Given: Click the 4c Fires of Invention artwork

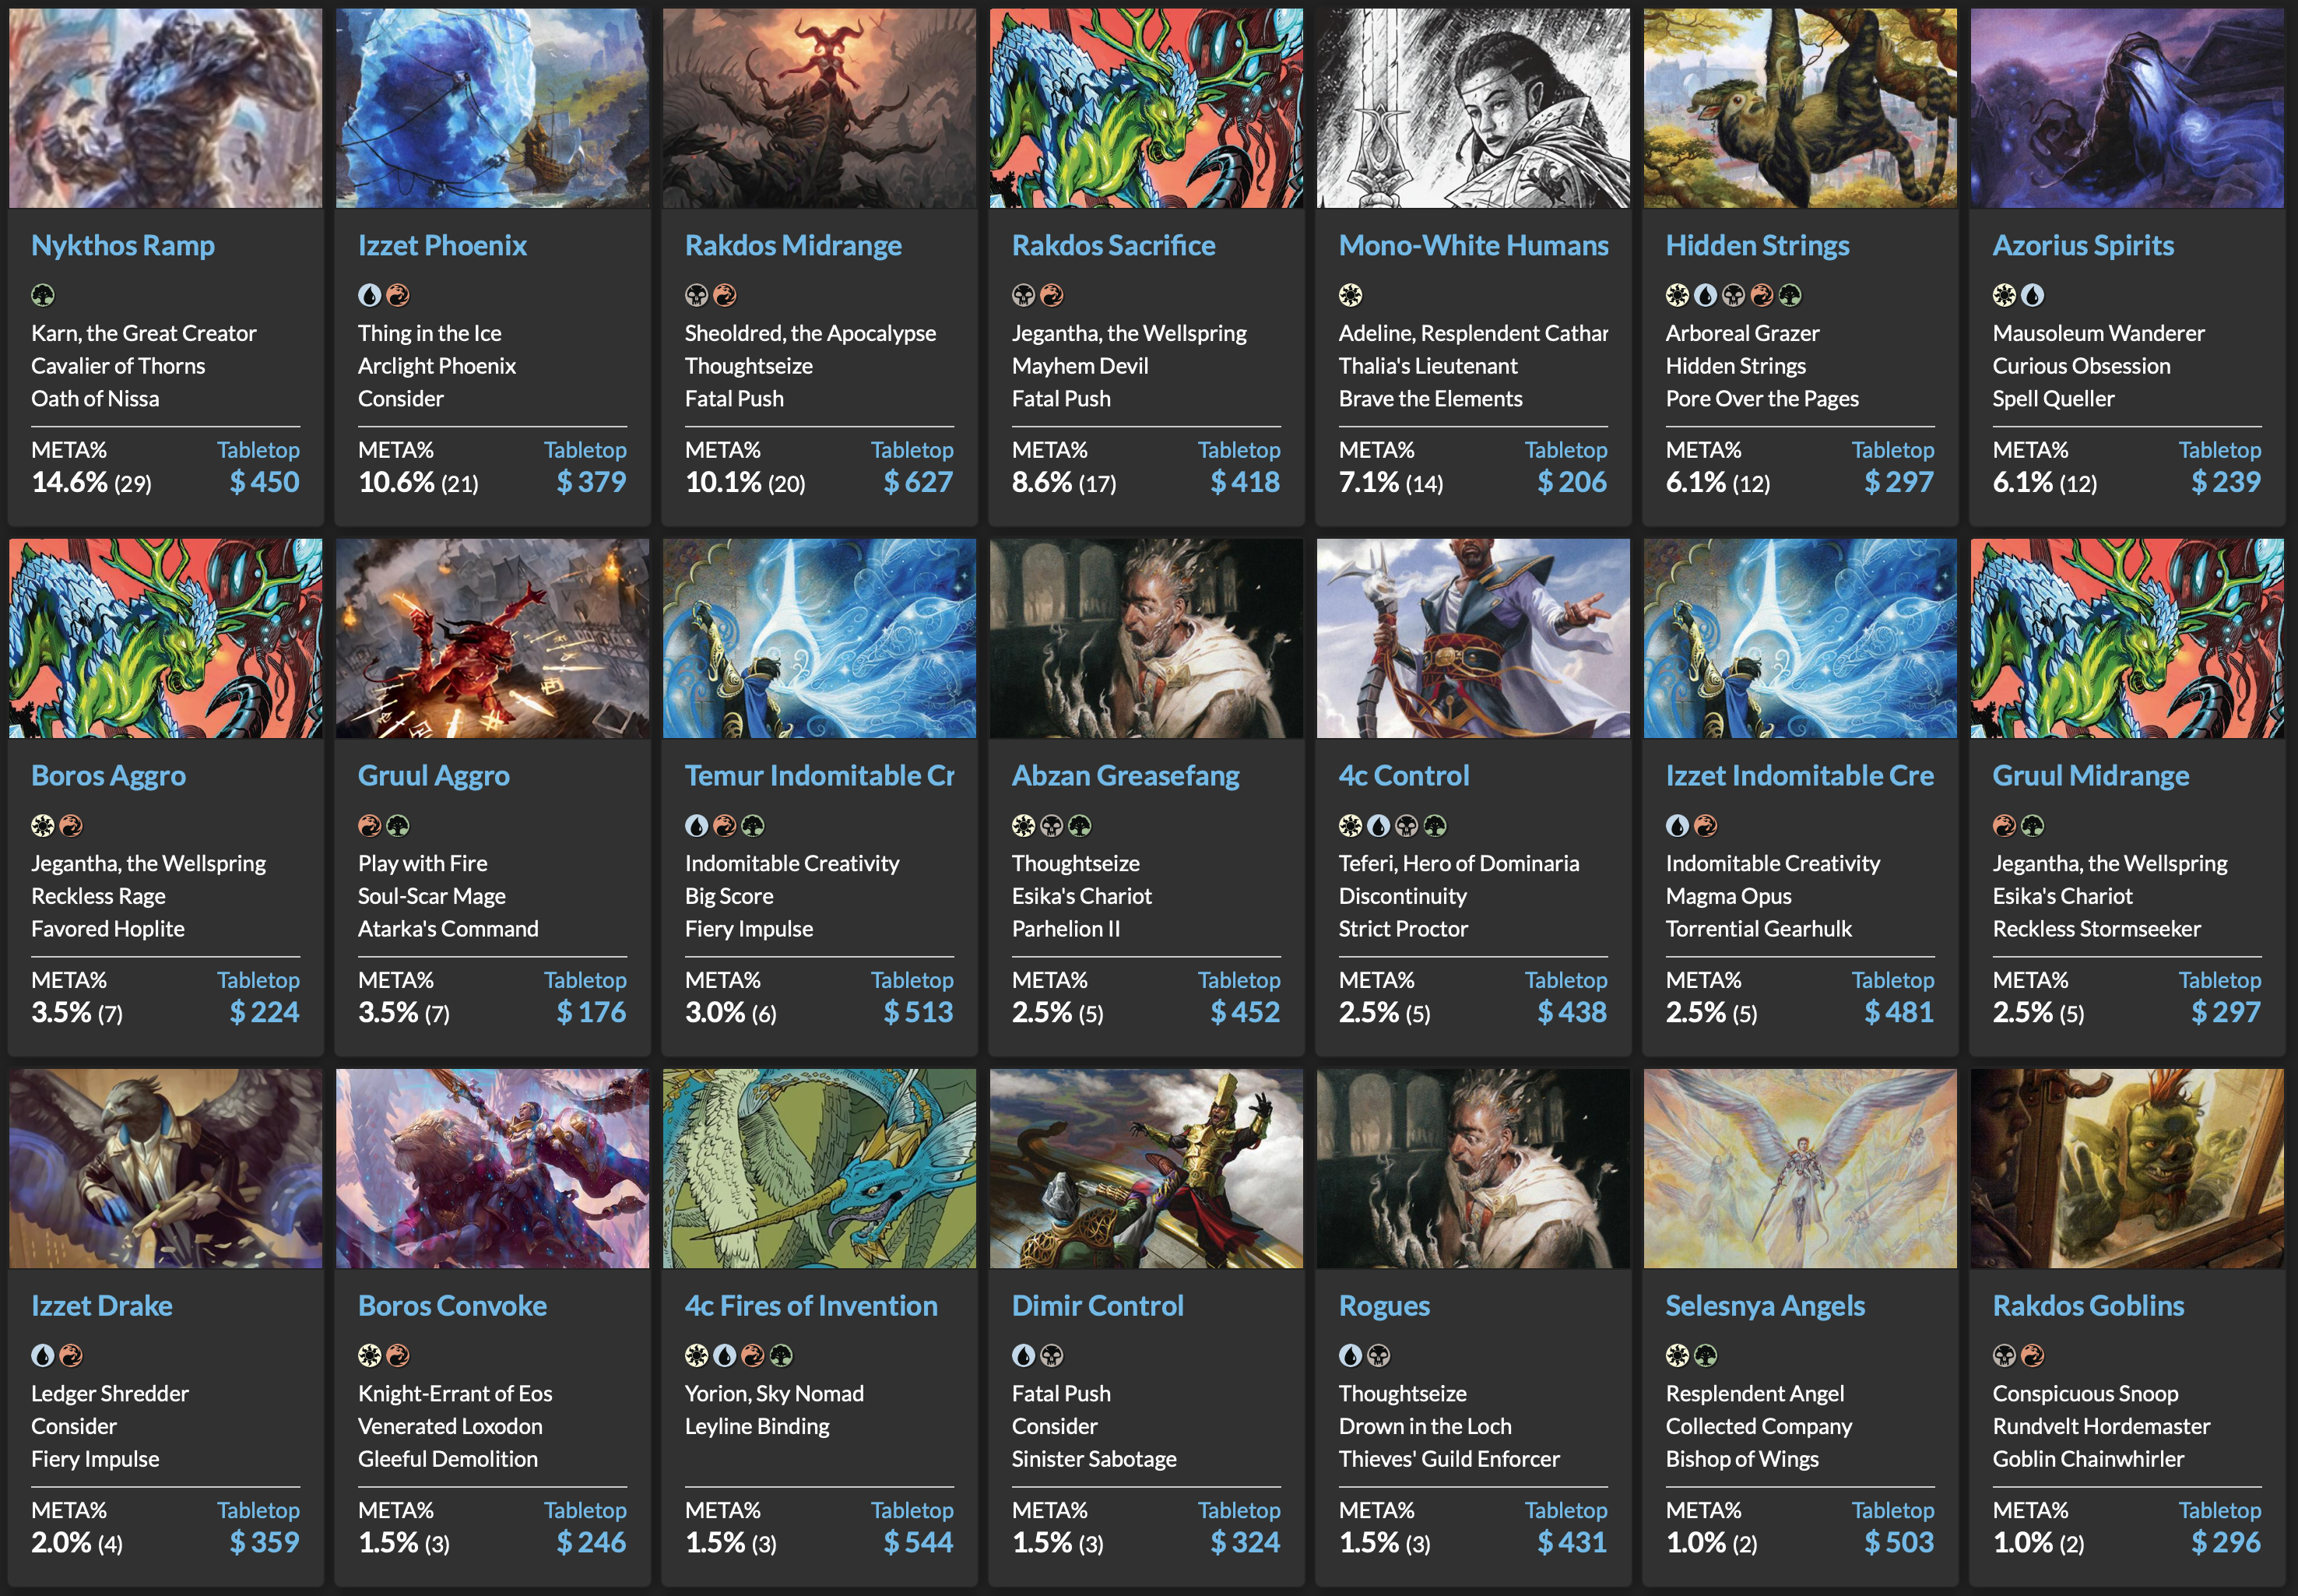Looking at the screenshot, I should click(819, 1168).
